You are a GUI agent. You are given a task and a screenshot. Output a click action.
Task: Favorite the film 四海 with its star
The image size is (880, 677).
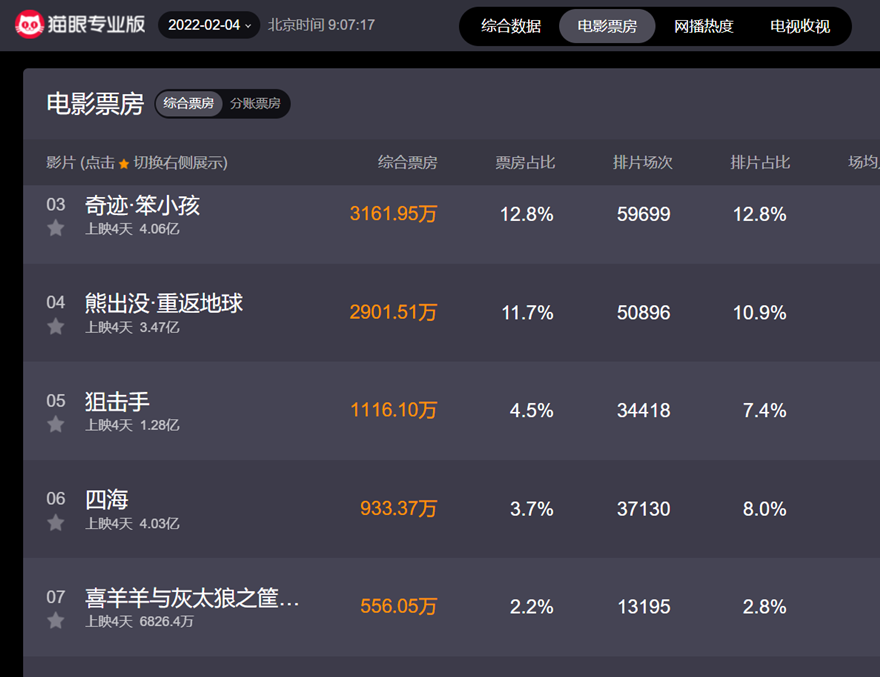(x=56, y=523)
